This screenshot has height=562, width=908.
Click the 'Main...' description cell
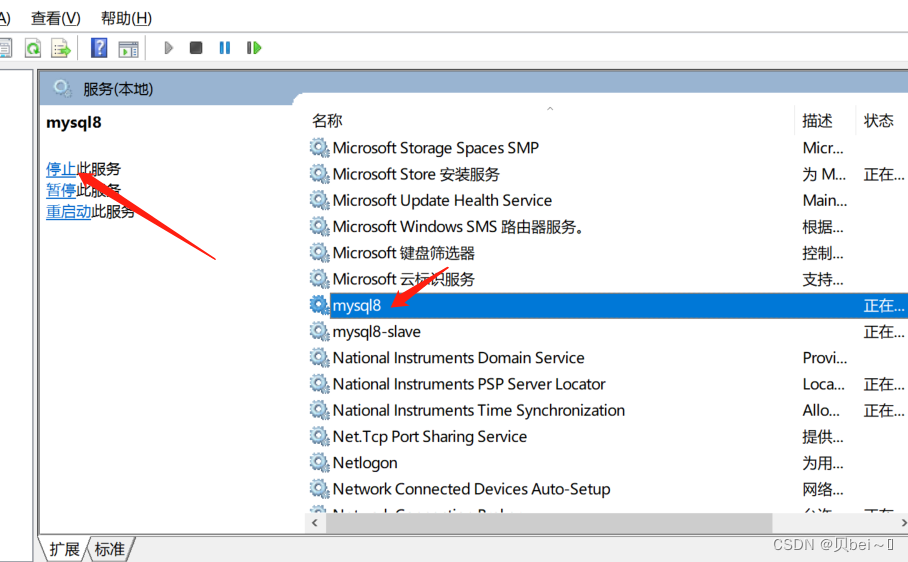pos(825,200)
